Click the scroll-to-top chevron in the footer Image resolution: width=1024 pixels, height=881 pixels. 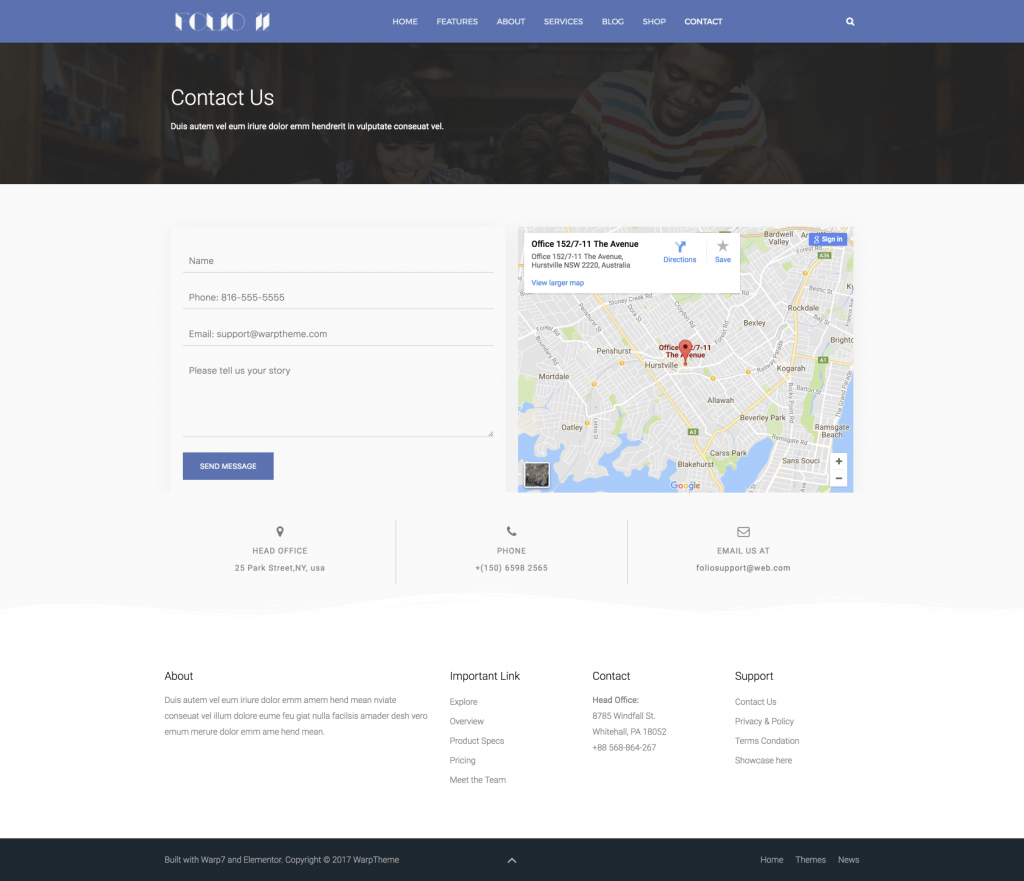511,860
